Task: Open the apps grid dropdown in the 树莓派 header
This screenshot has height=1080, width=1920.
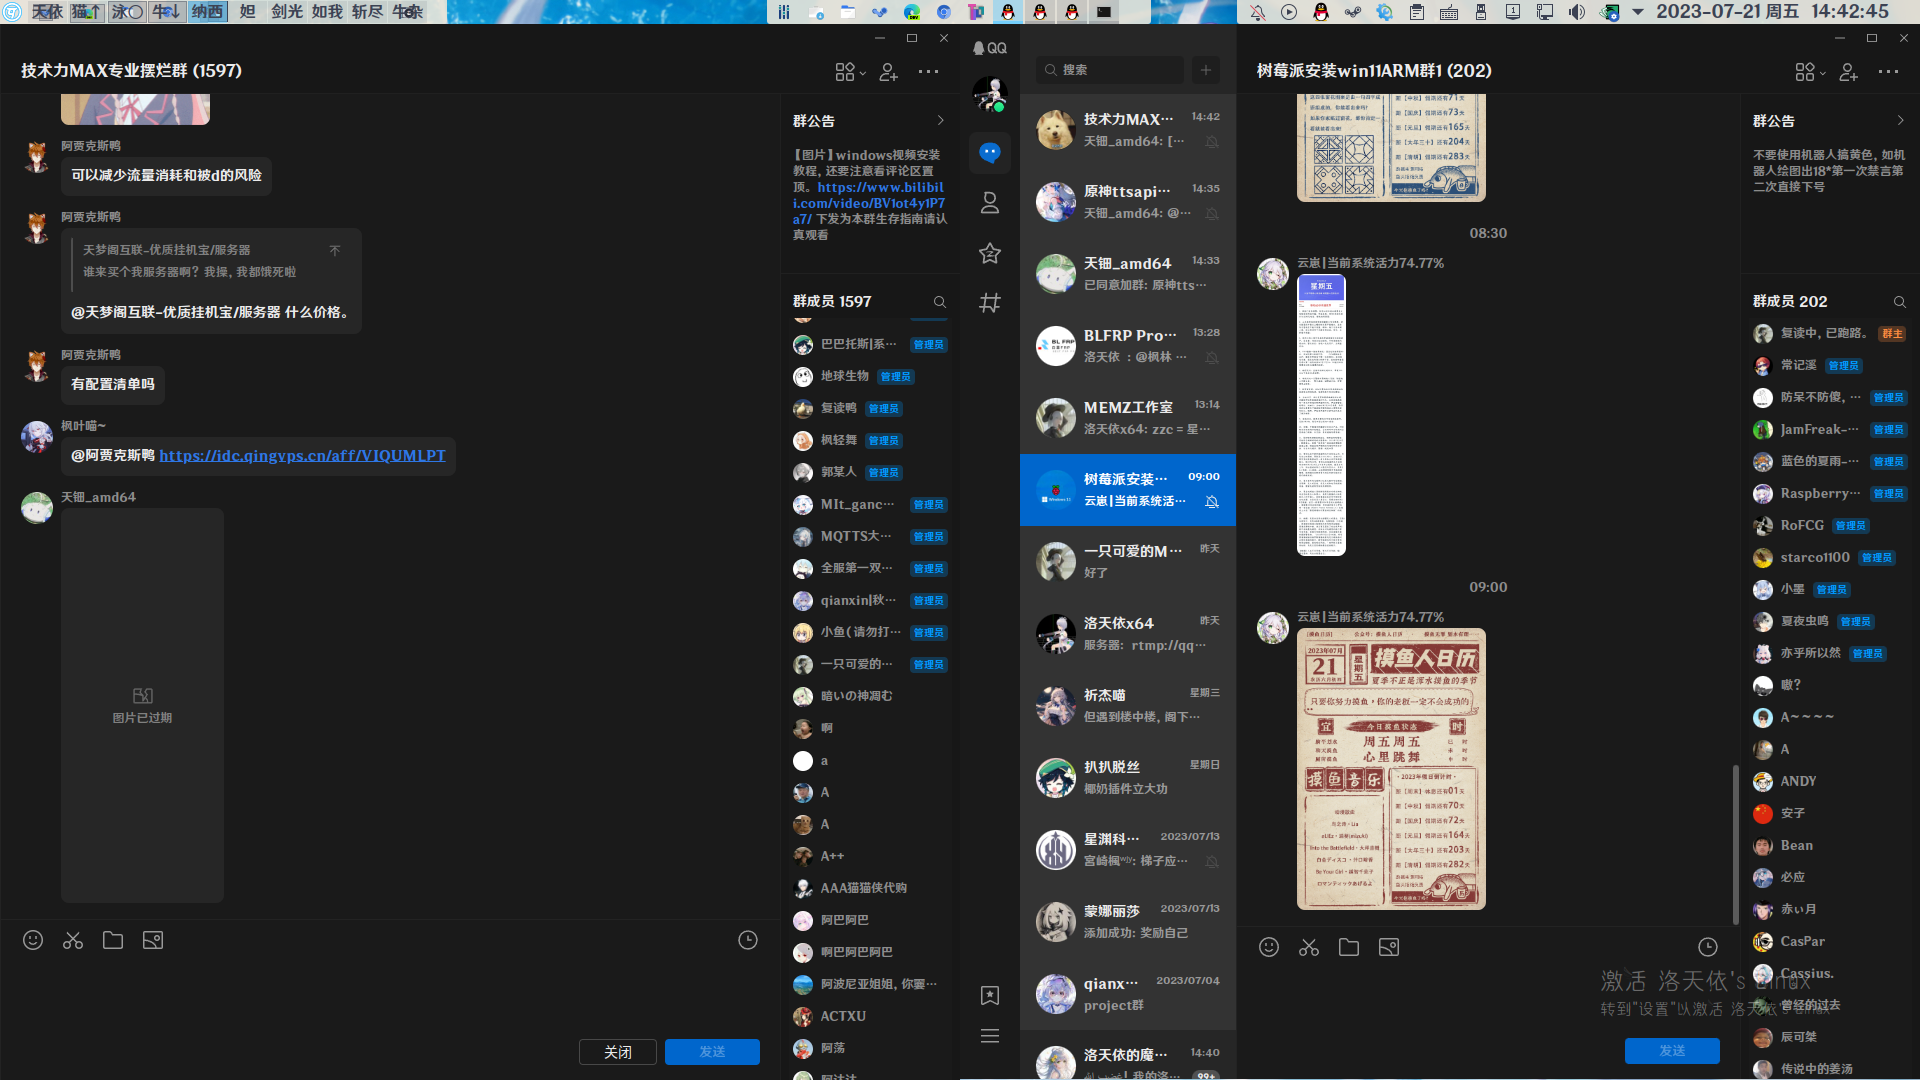Action: click(x=1809, y=72)
